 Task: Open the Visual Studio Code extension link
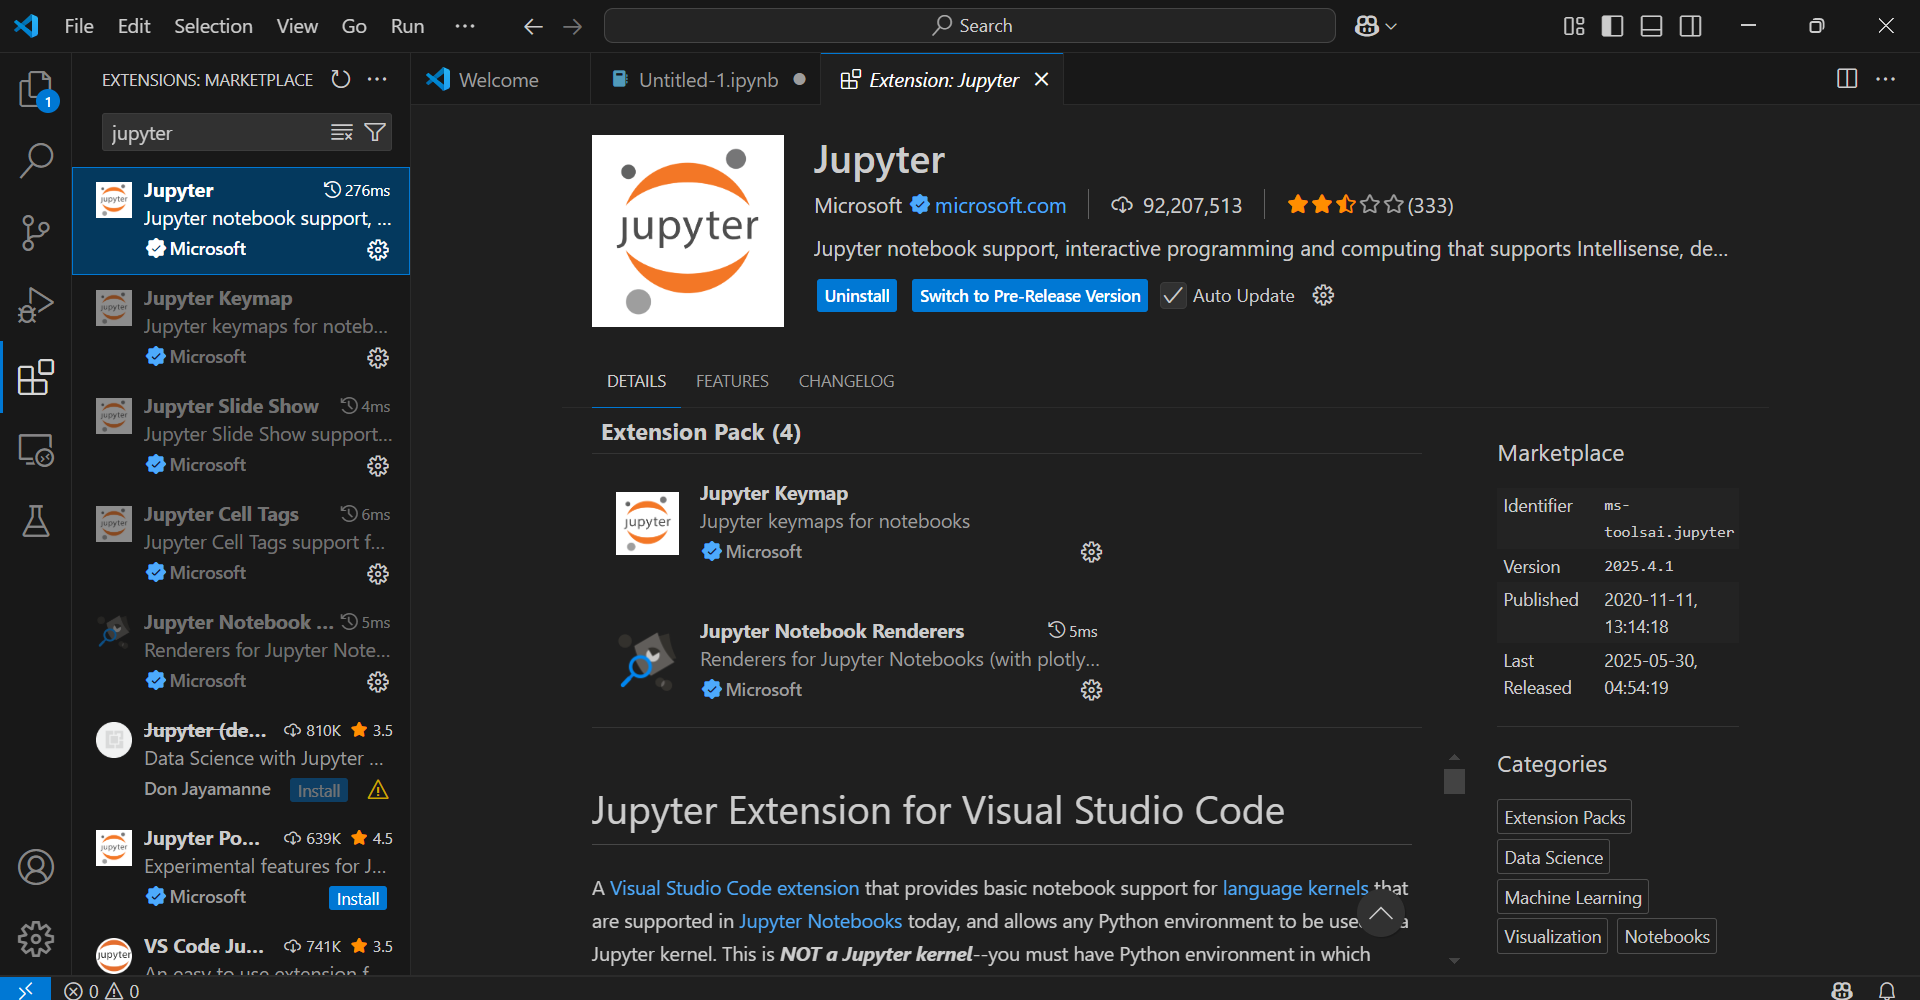734,888
